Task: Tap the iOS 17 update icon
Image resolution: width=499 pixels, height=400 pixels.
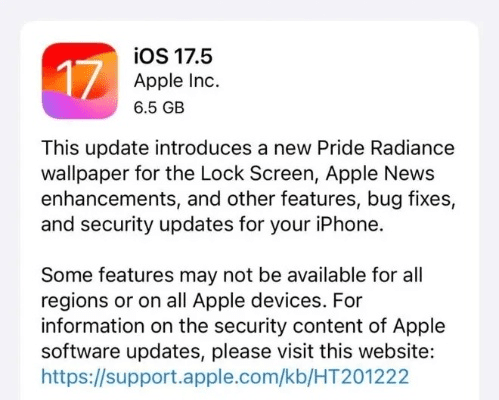Action: click(x=80, y=81)
